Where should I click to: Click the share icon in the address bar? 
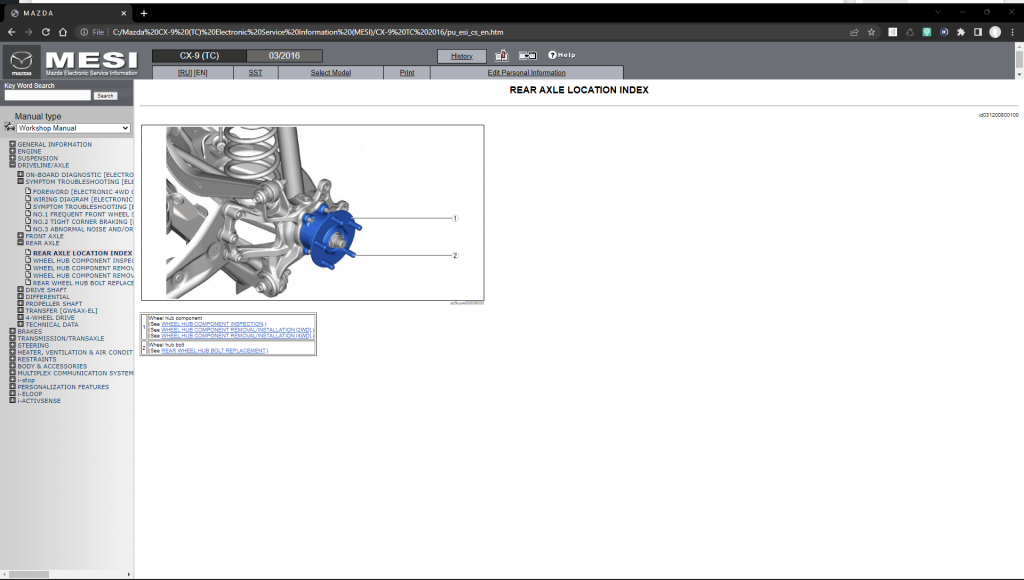tap(854, 32)
